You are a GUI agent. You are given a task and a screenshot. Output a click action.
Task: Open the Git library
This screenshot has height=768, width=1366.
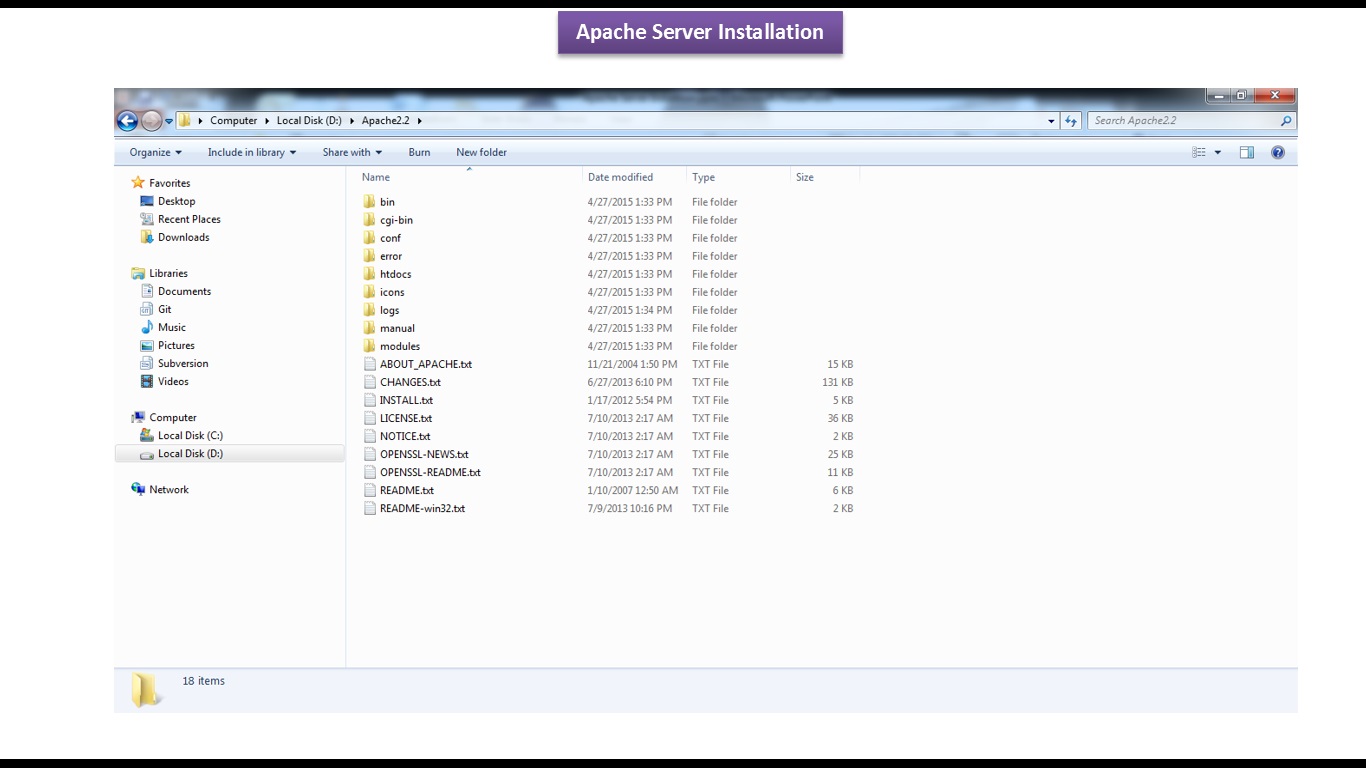click(165, 310)
